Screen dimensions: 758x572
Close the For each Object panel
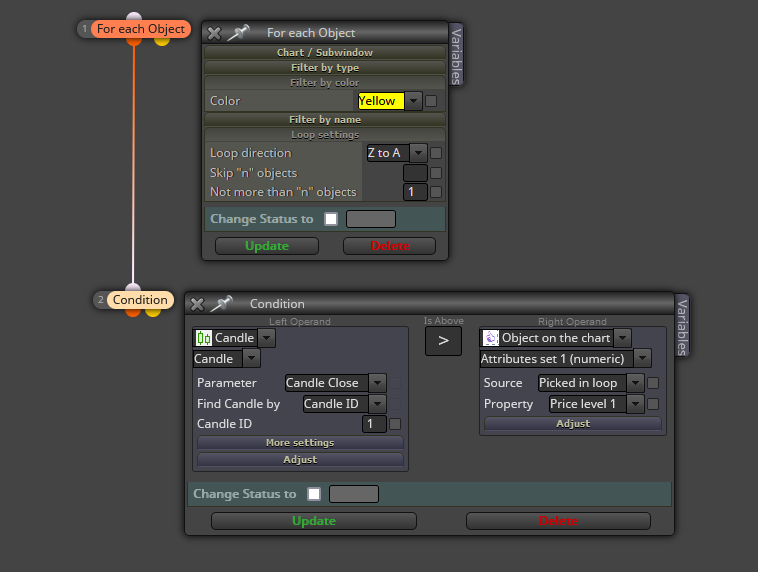214,33
